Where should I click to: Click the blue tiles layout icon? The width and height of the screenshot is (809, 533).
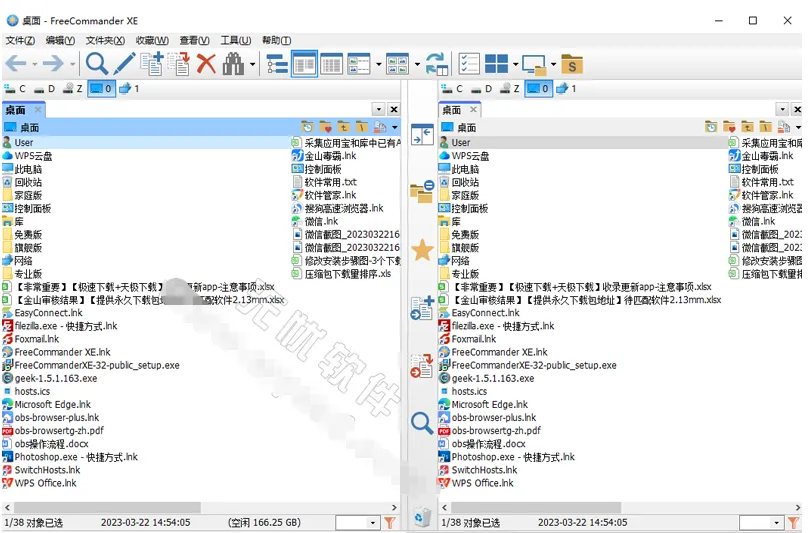point(496,64)
